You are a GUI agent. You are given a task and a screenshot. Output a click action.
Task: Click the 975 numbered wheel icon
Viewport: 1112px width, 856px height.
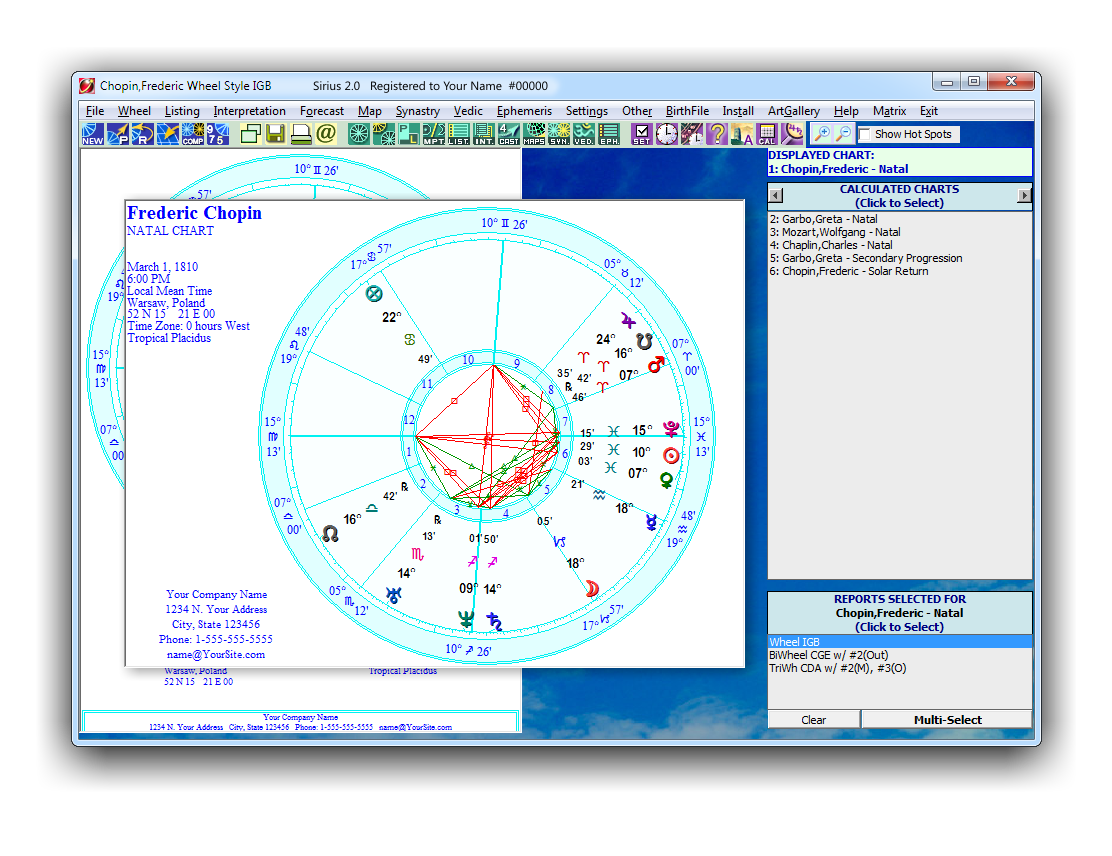(x=218, y=134)
